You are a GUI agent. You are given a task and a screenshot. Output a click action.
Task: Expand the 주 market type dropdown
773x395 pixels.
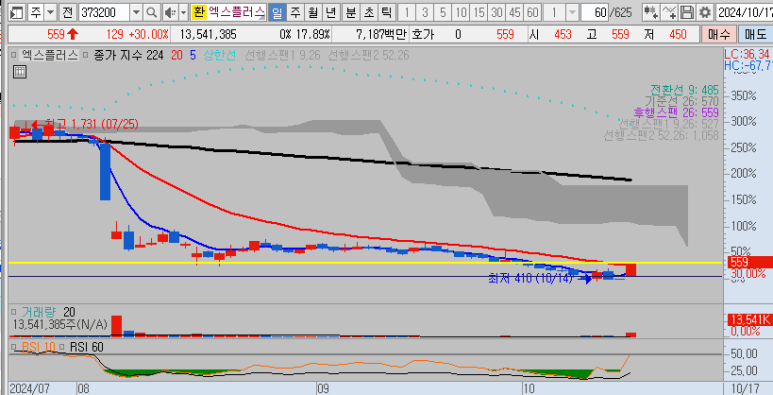pyautogui.click(x=50, y=12)
